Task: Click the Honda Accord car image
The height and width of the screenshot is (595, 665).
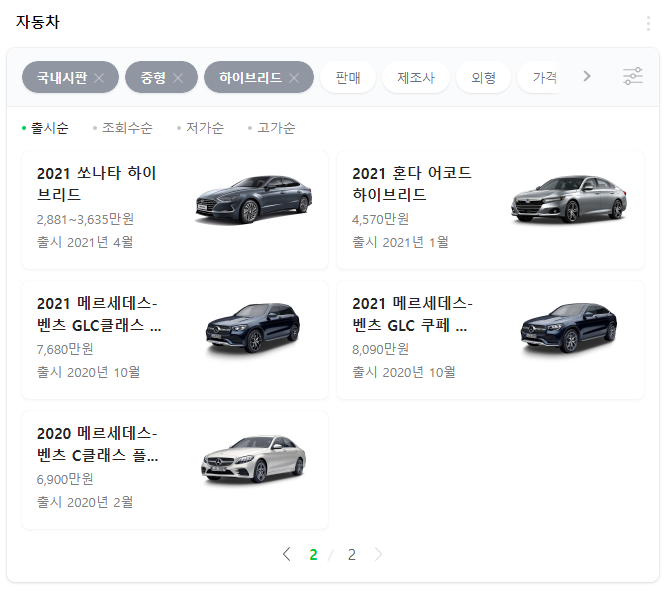Action: pyautogui.click(x=569, y=199)
